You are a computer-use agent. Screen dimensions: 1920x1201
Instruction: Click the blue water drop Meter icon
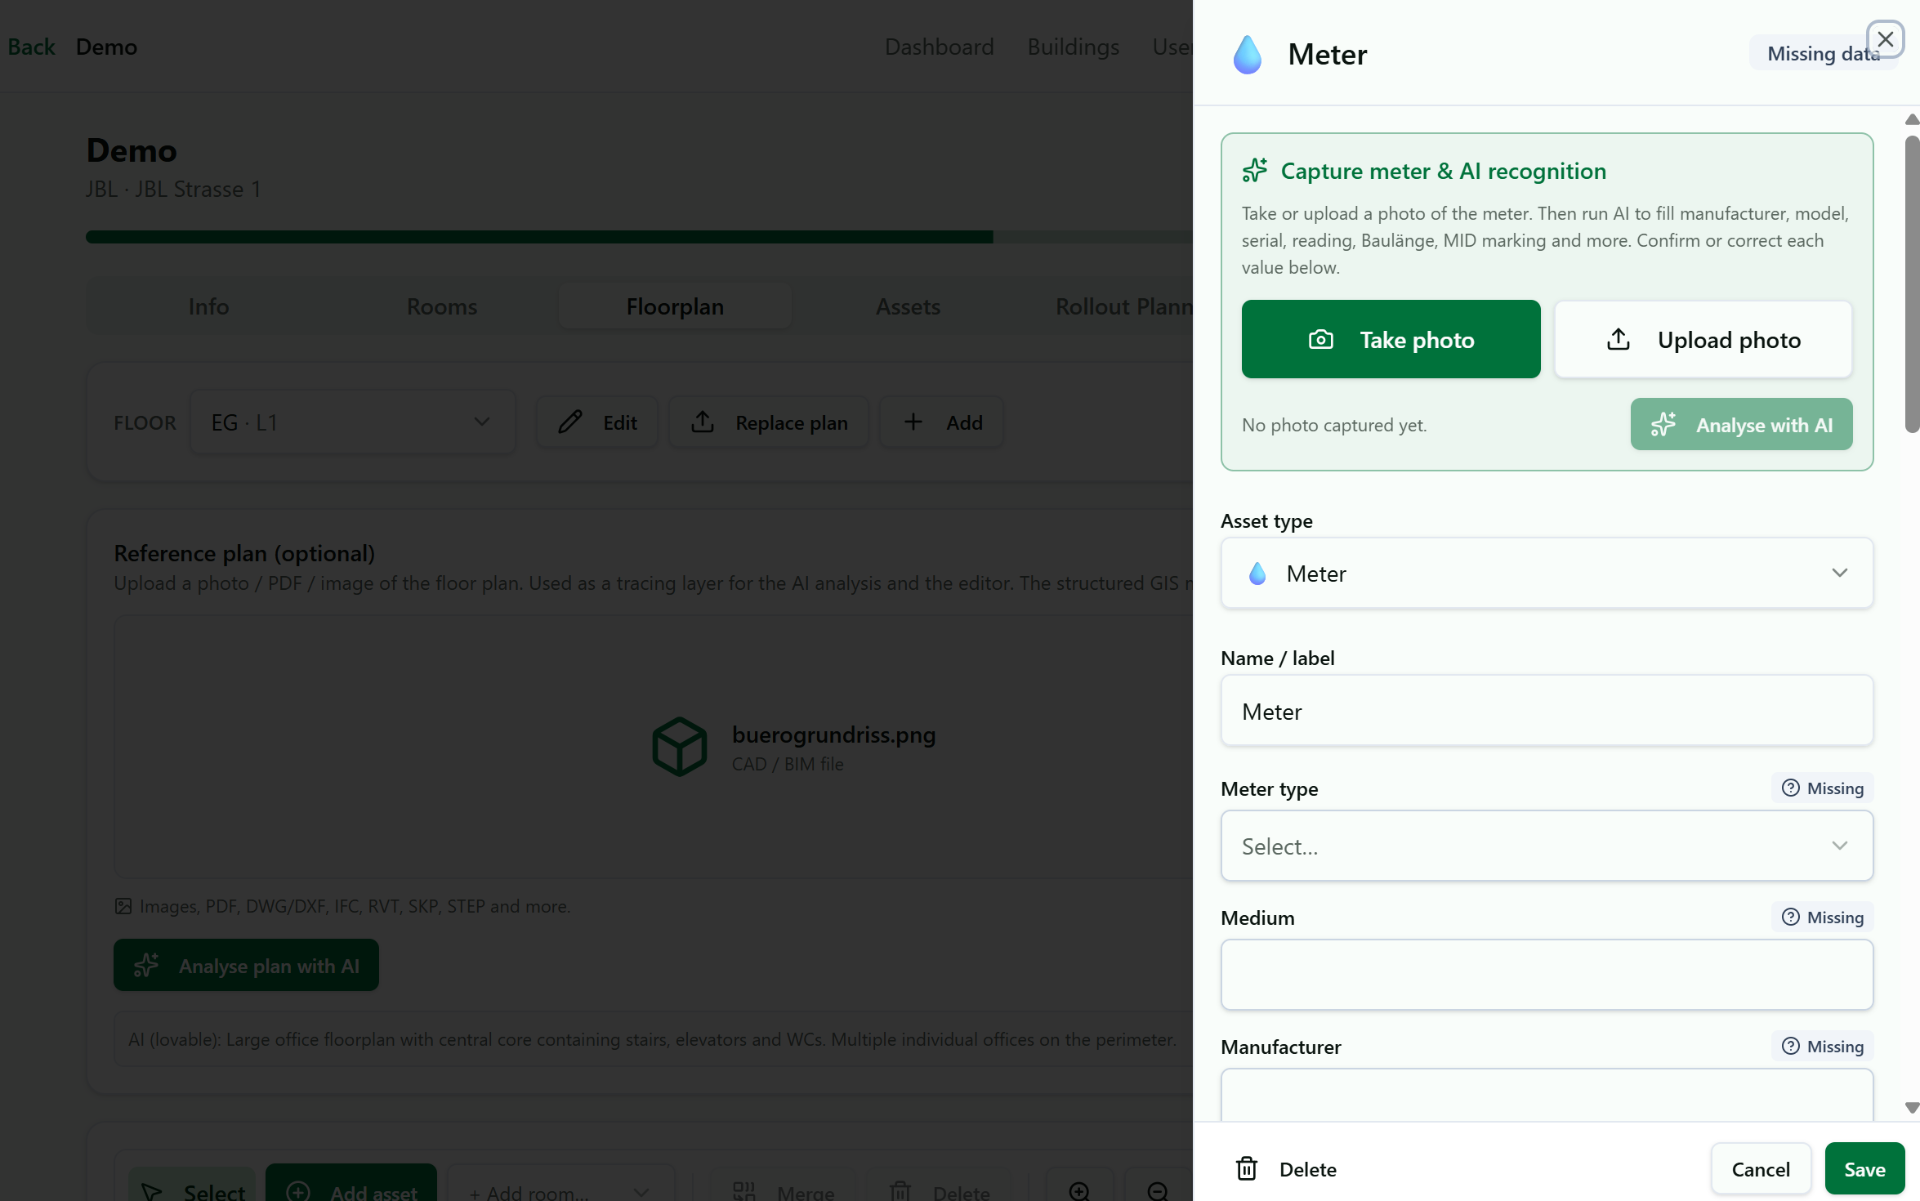pyautogui.click(x=1247, y=54)
